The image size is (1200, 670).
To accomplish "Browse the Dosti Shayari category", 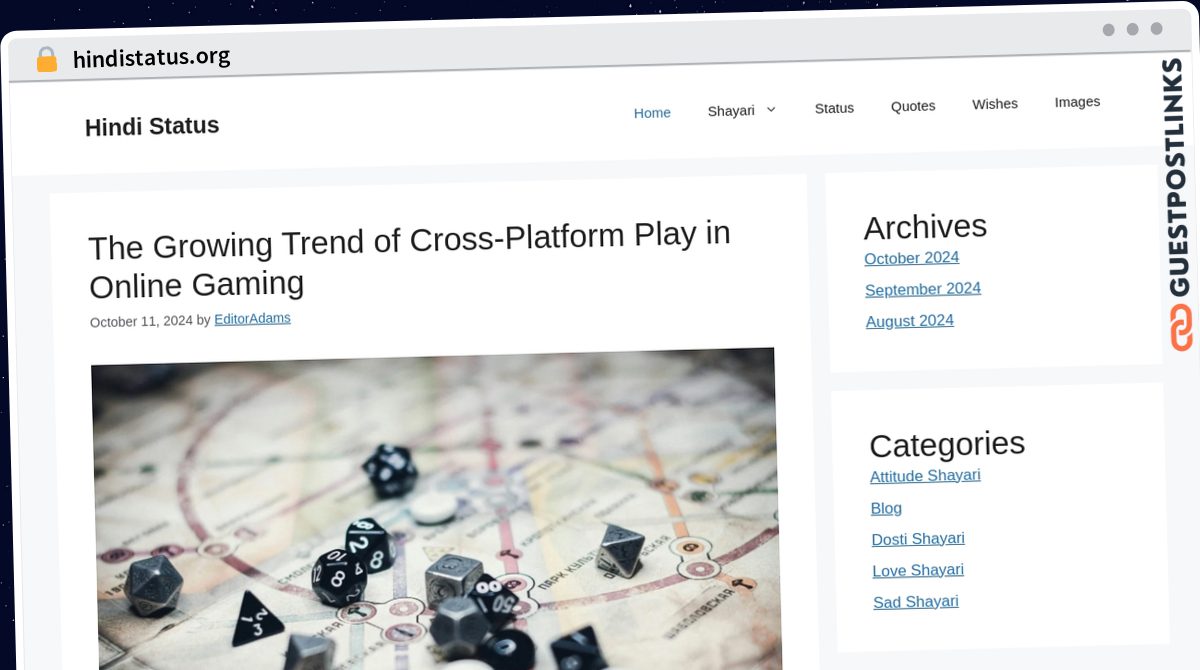I will (x=918, y=539).
